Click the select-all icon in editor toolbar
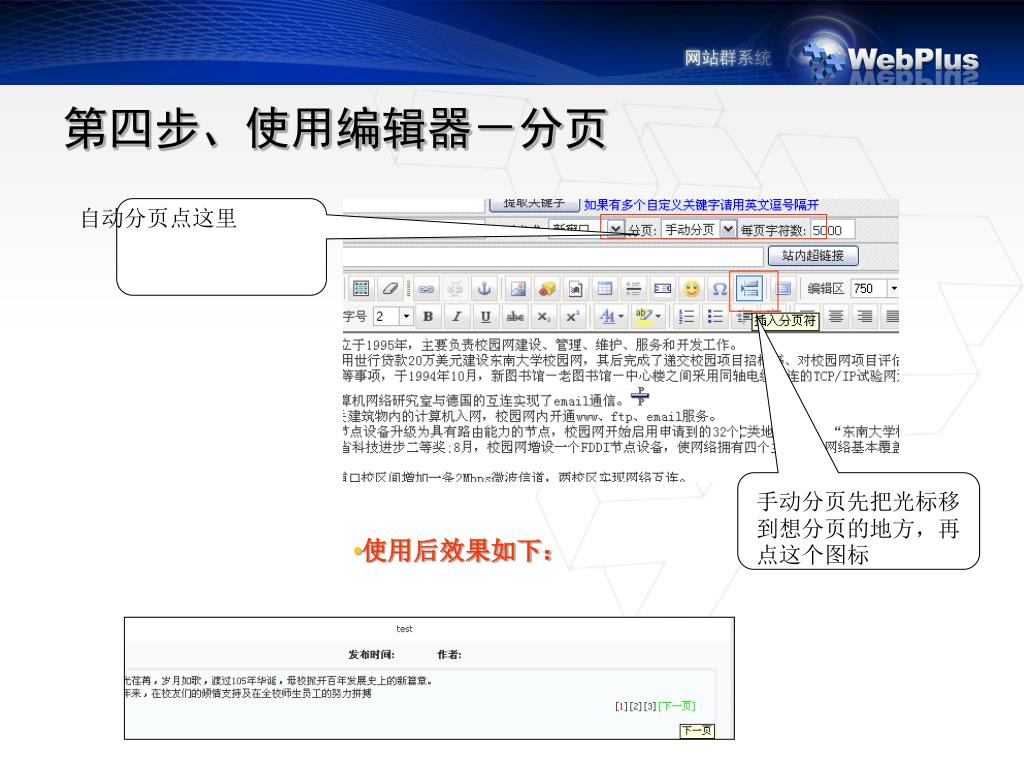Viewport: 1024px width, 768px height. [360, 288]
